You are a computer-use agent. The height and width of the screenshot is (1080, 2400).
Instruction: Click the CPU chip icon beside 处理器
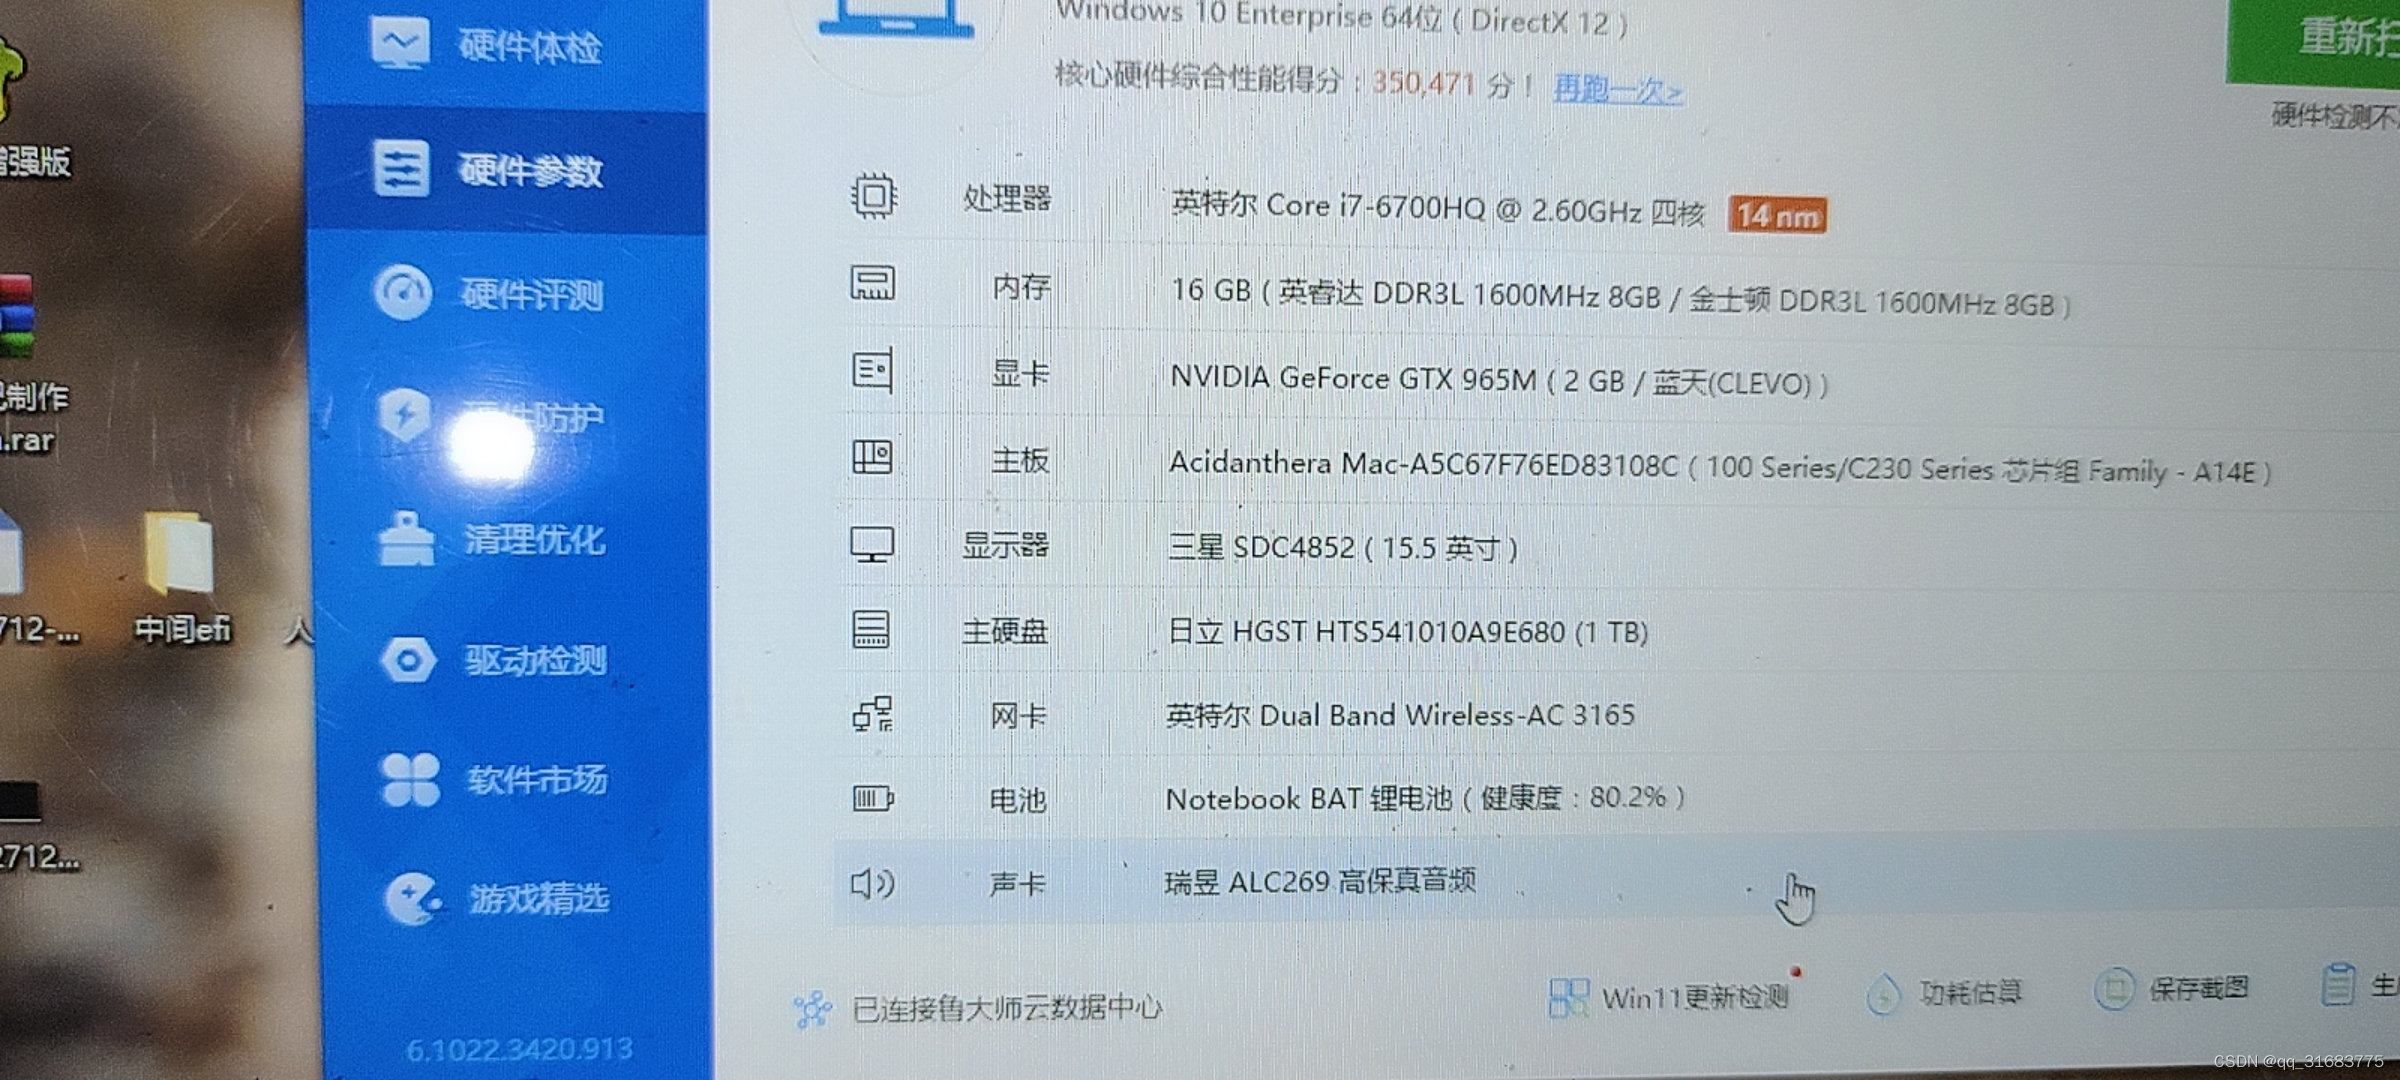tap(873, 197)
